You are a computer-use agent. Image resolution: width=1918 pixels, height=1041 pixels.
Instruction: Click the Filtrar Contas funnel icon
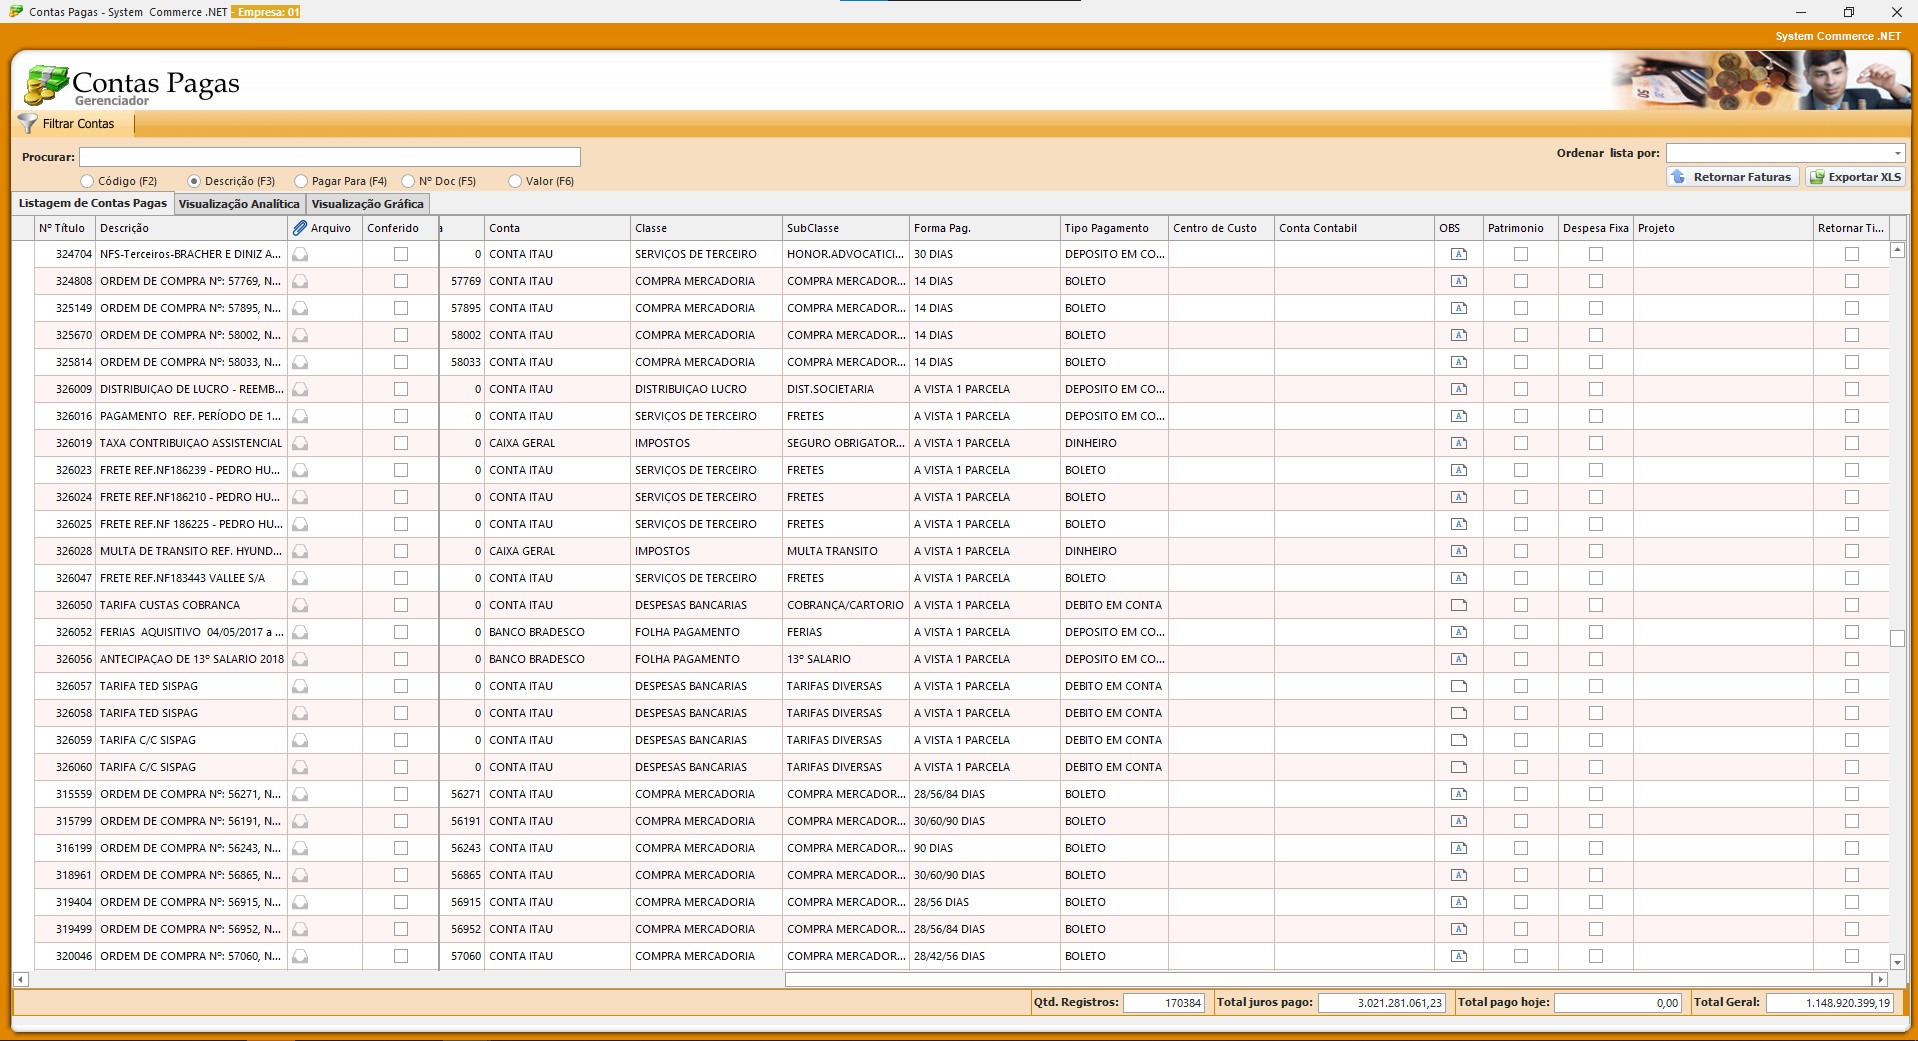tap(27, 124)
